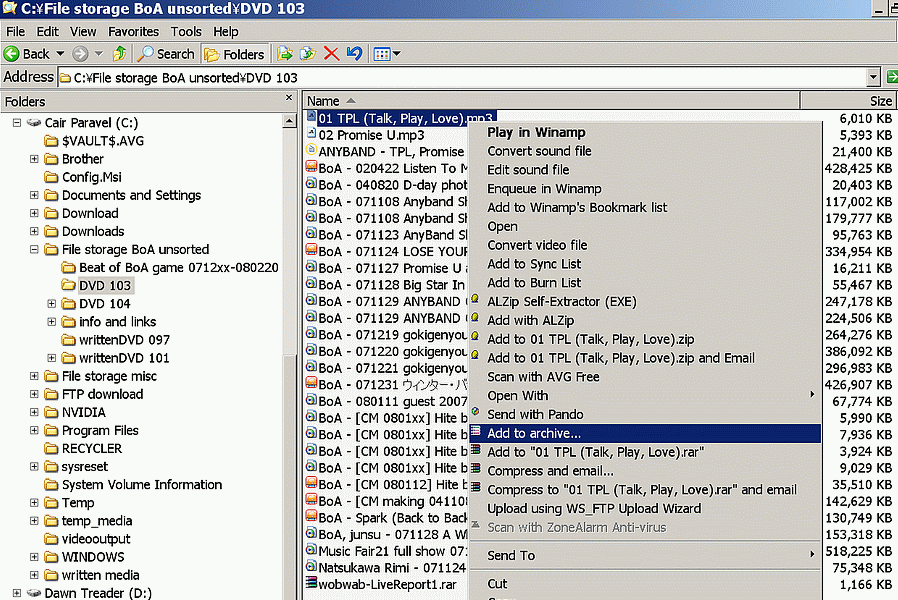Select writtenDVD 097 folder
This screenshot has width=898, height=600.
[x=124, y=340]
